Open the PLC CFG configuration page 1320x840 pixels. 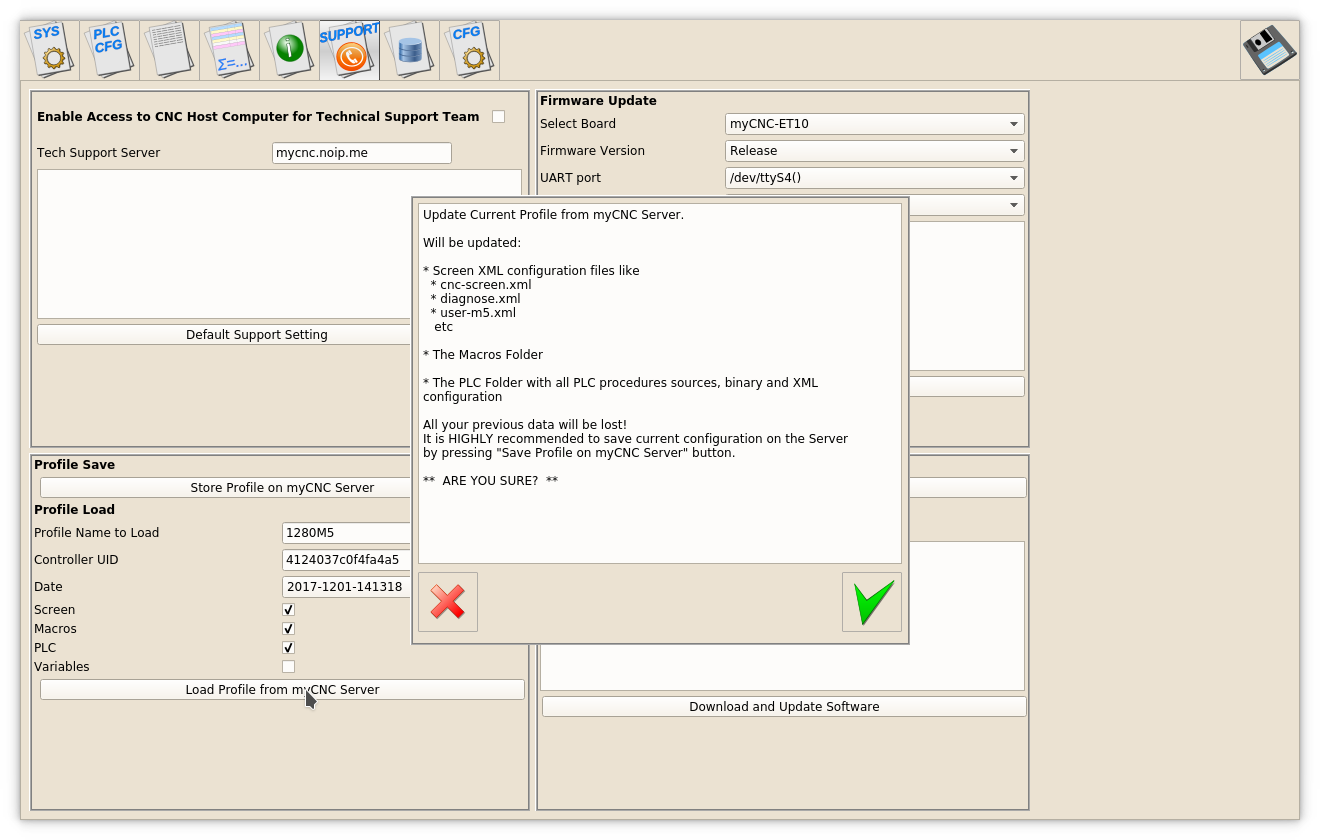click(110, 50)
